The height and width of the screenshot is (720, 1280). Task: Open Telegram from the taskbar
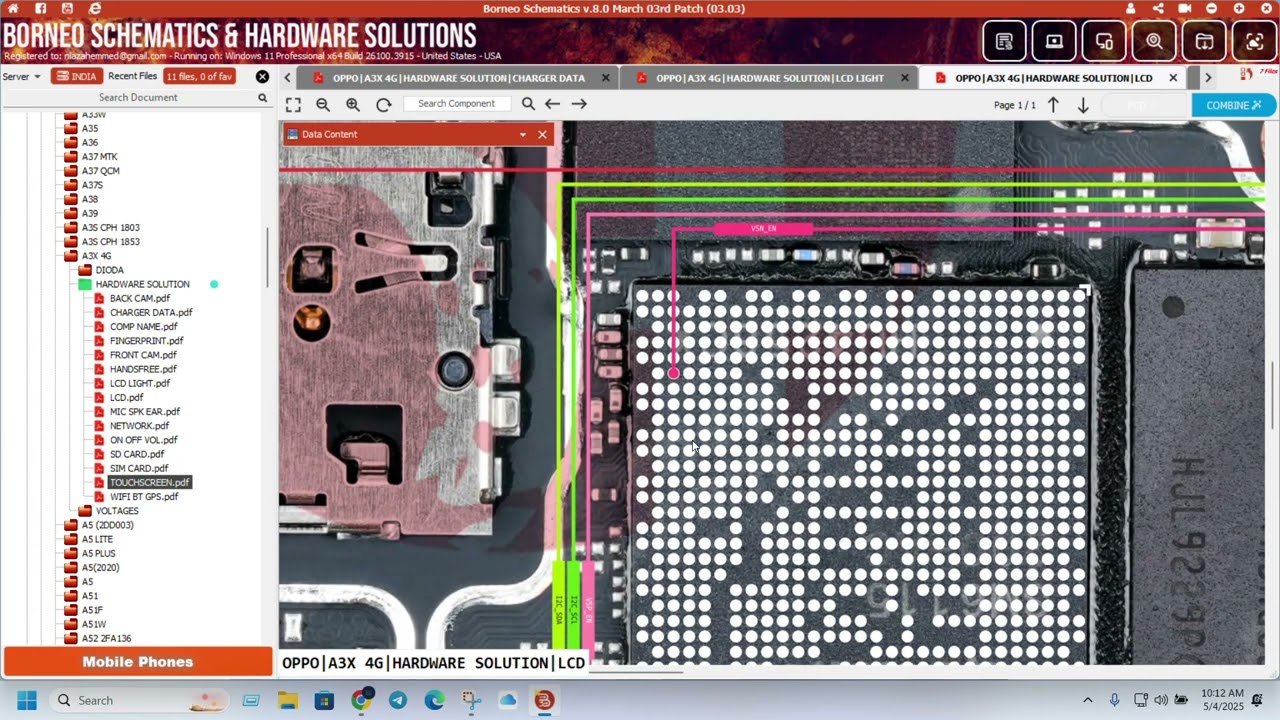coord(398,700)
